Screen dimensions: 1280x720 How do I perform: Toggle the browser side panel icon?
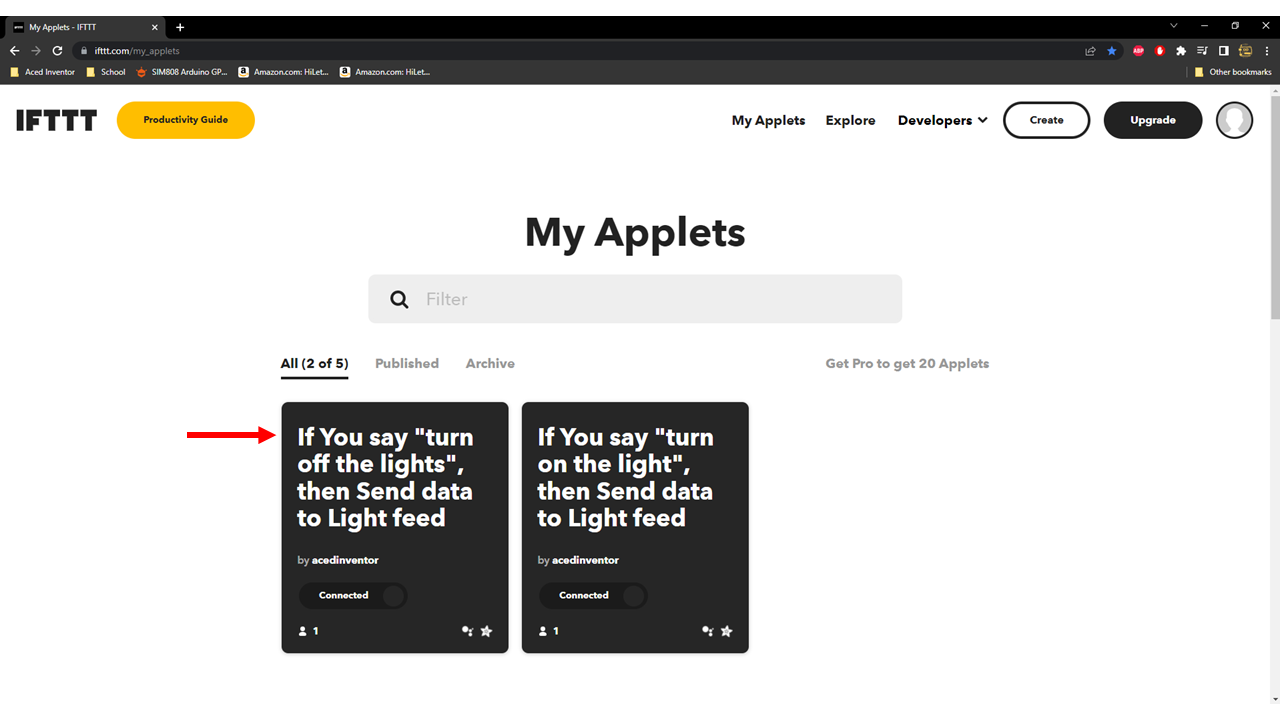[1223, 51]
